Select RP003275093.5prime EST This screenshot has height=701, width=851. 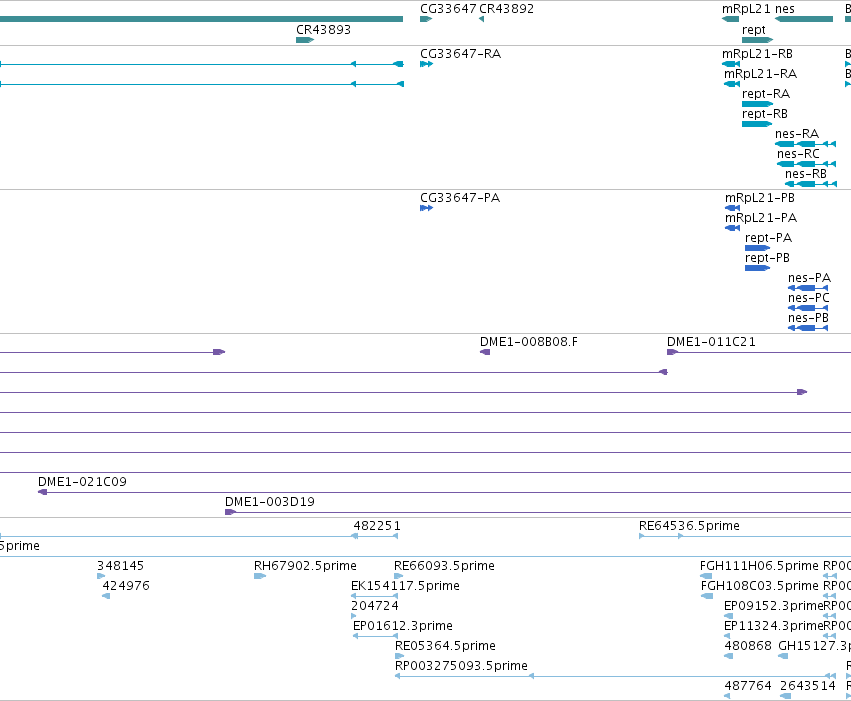click(x=461, y=666)
